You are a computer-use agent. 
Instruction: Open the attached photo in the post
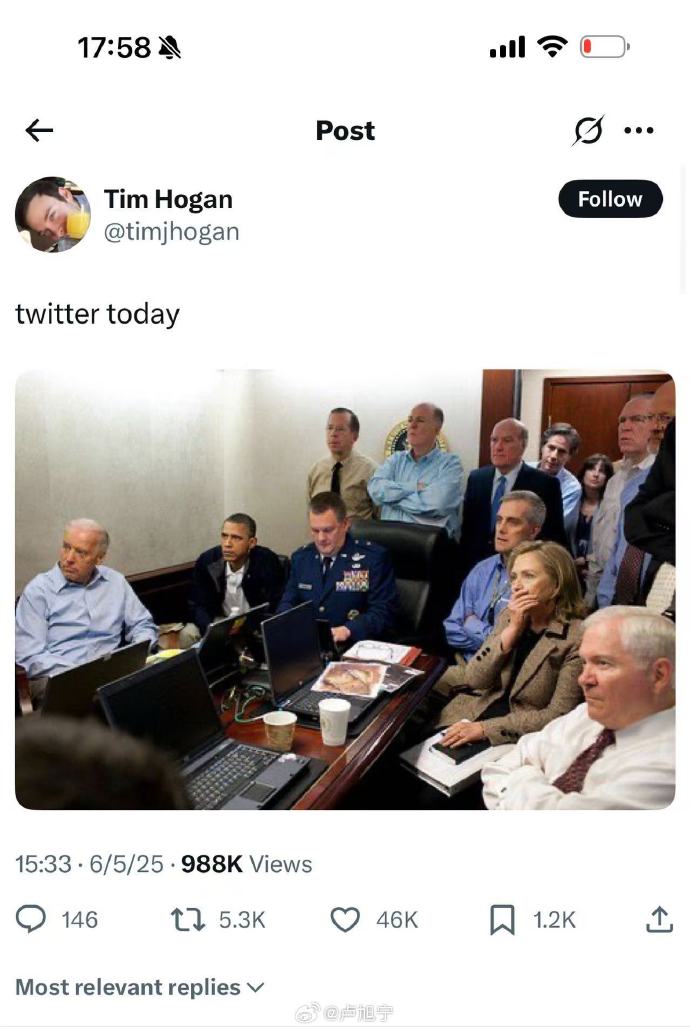(345, 589)
